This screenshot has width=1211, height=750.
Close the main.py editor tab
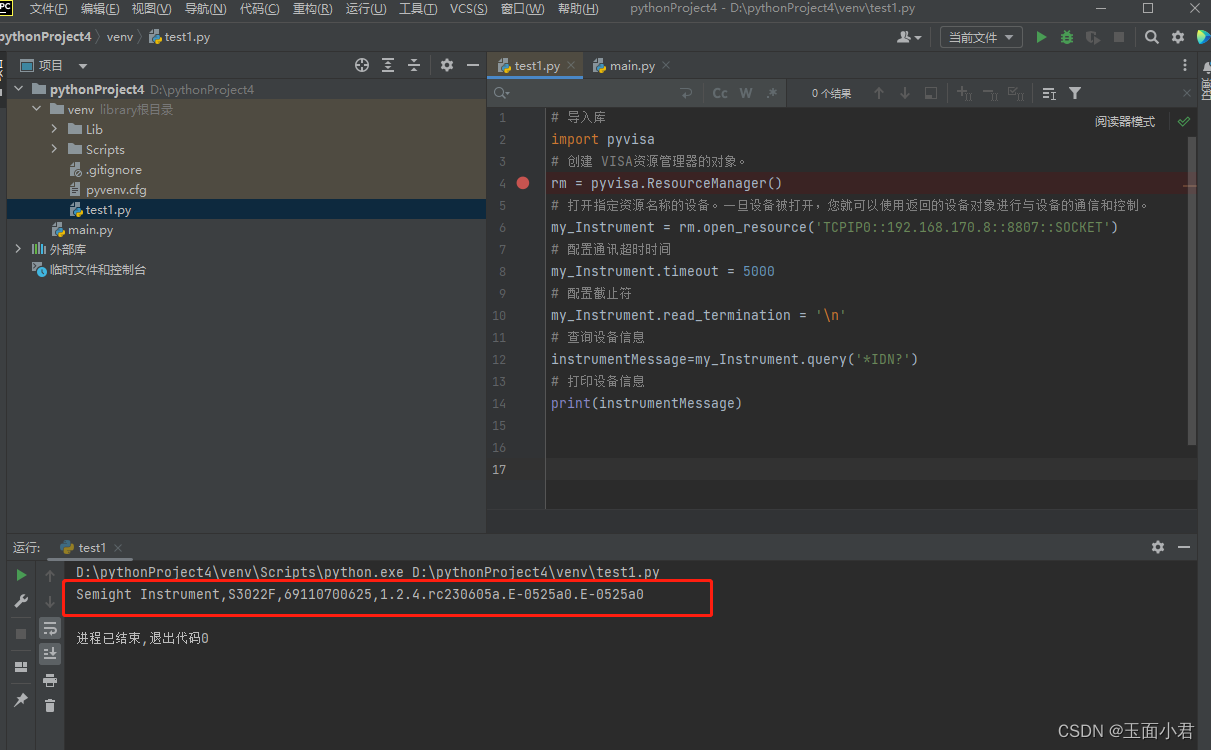[666, 66]
